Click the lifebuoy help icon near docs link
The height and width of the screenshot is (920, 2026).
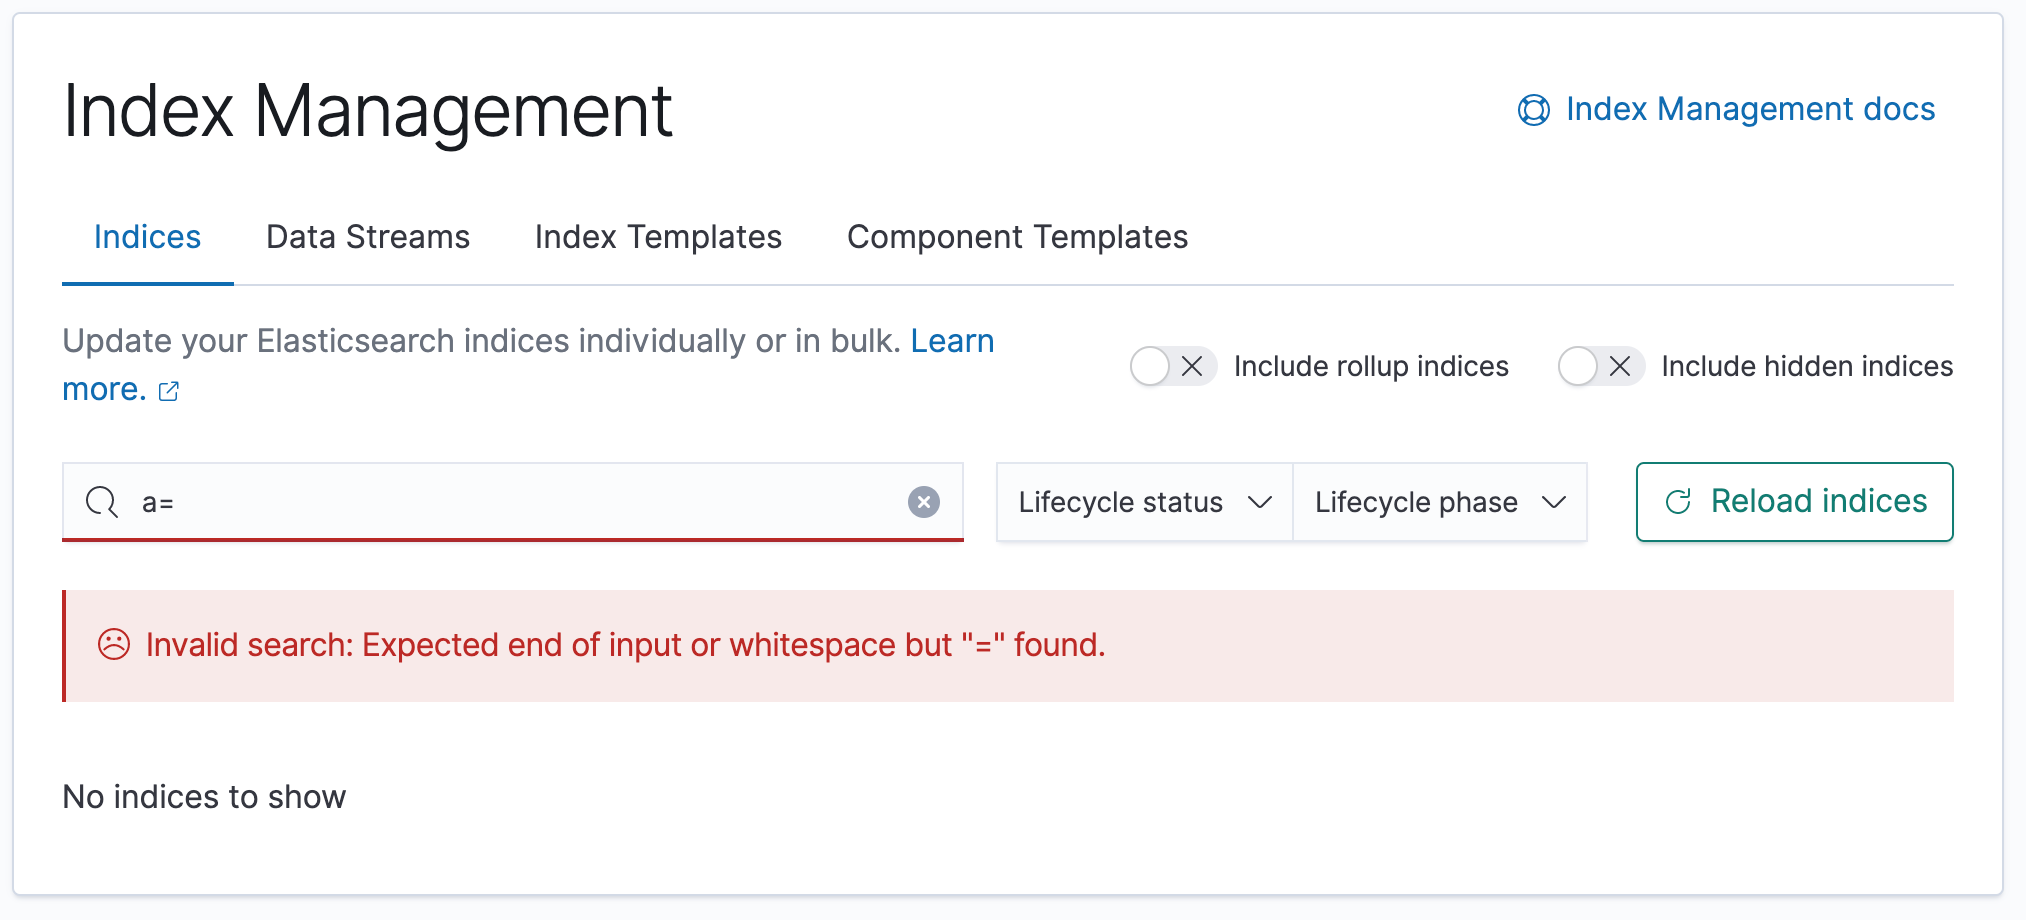click(1533, 110)
